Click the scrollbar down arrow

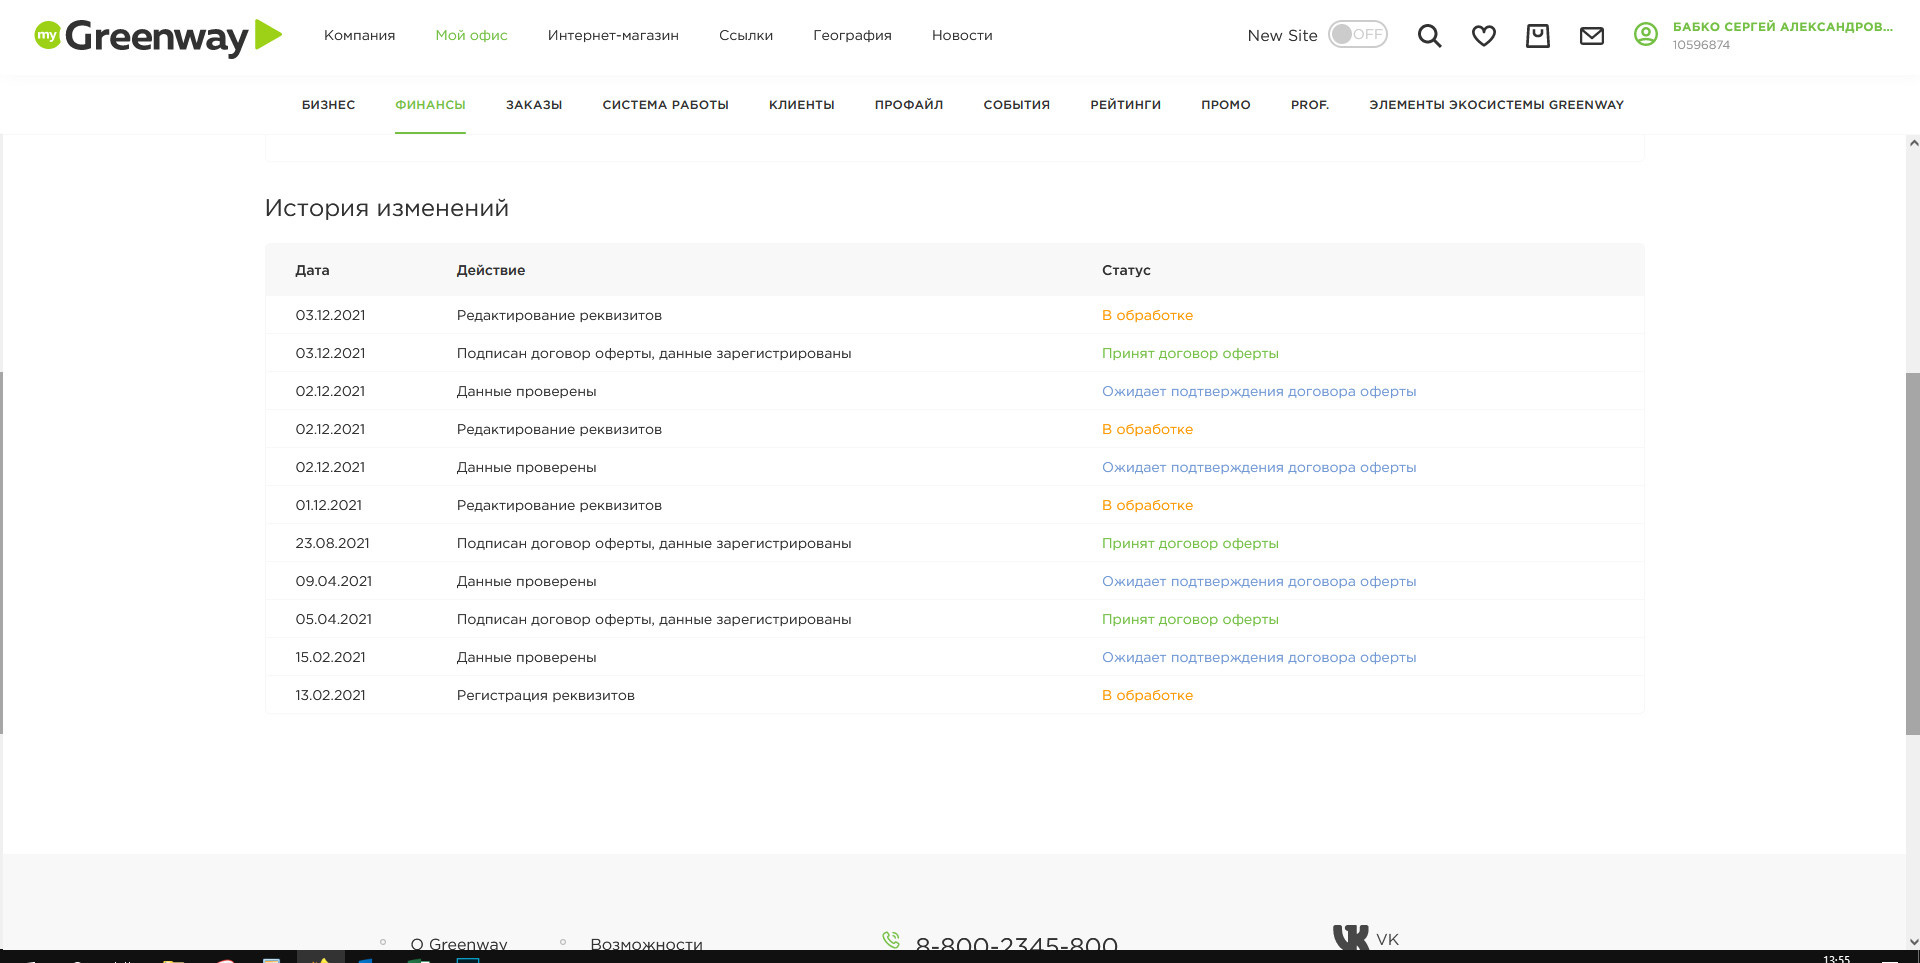[1912, 941]
